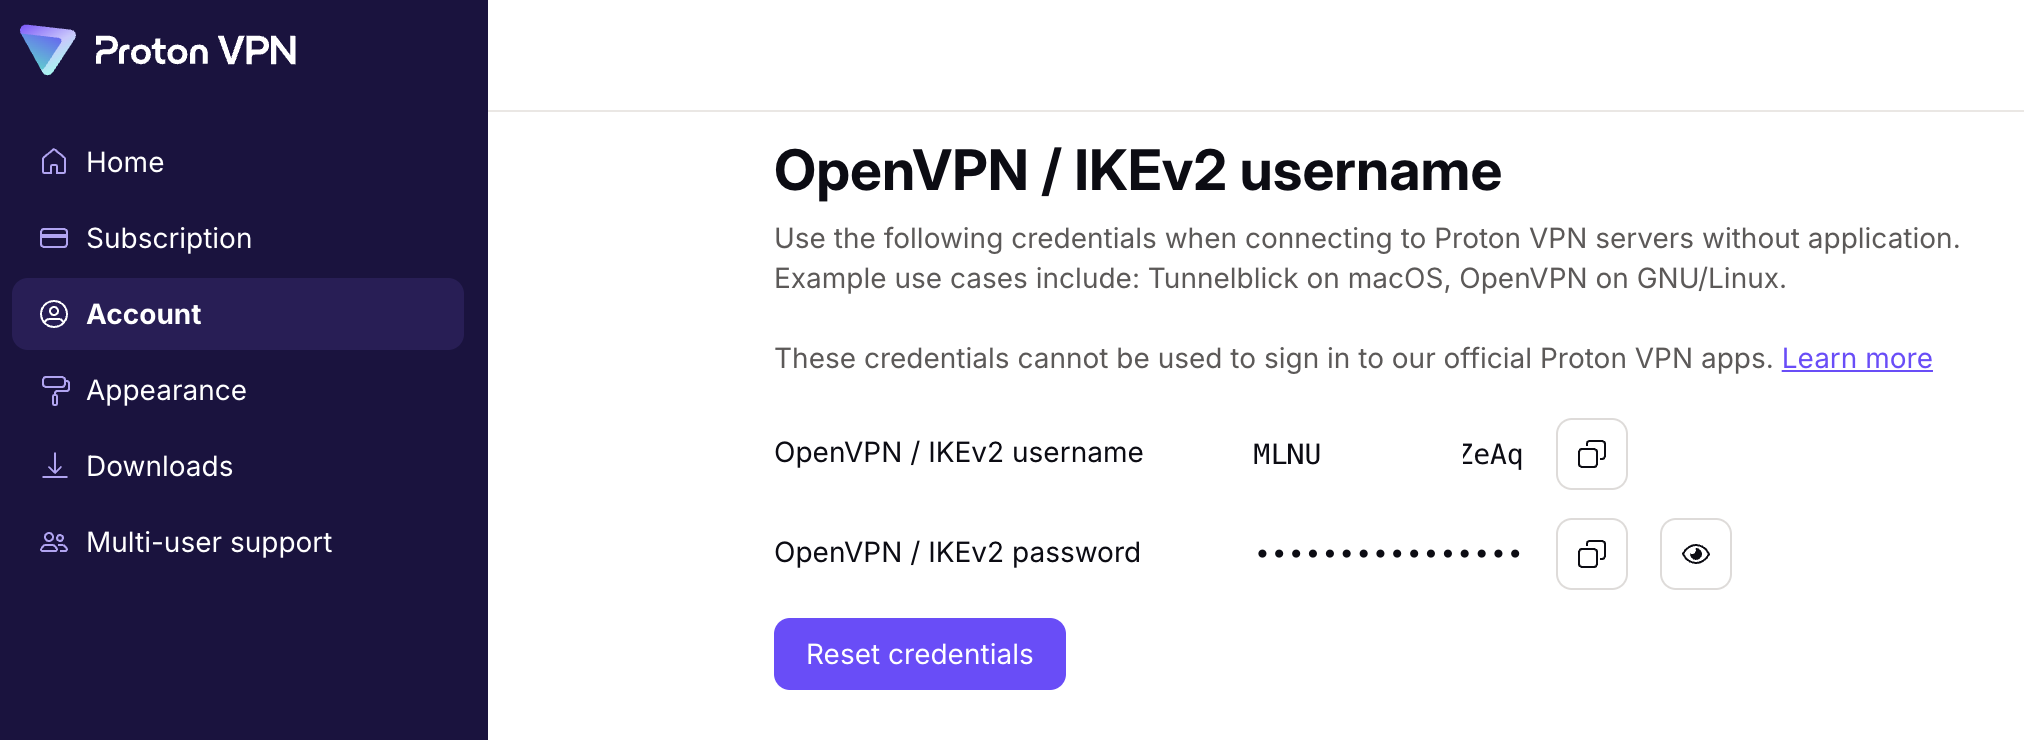Copy the OpenVPN / IKEv2 username
This screenshot has width=2024, height=740.
pyautogui.click(x=1591, y=454)
